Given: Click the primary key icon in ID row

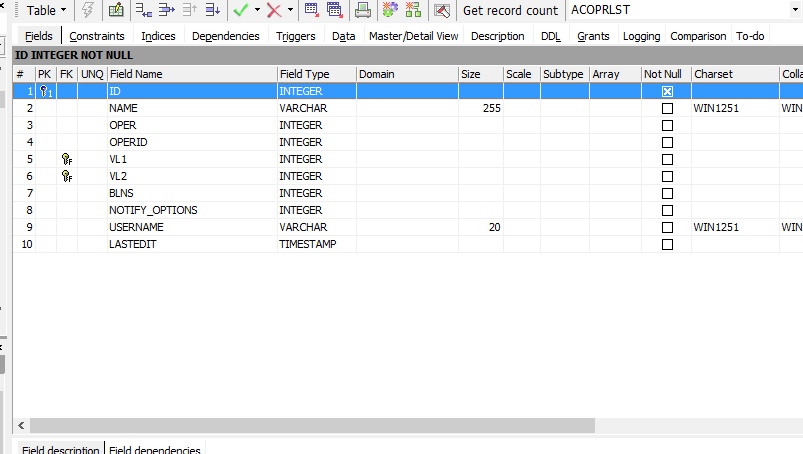Looking at the screenshot, I should point(45,91).
